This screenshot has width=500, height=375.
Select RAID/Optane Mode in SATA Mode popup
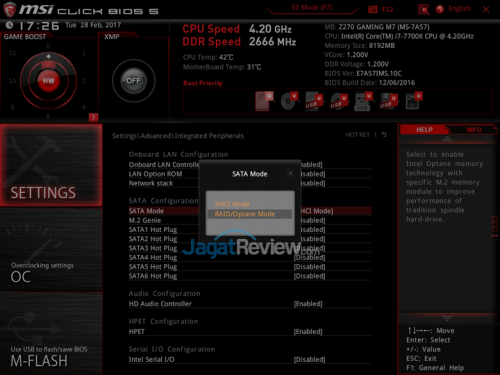click(249, 214)
